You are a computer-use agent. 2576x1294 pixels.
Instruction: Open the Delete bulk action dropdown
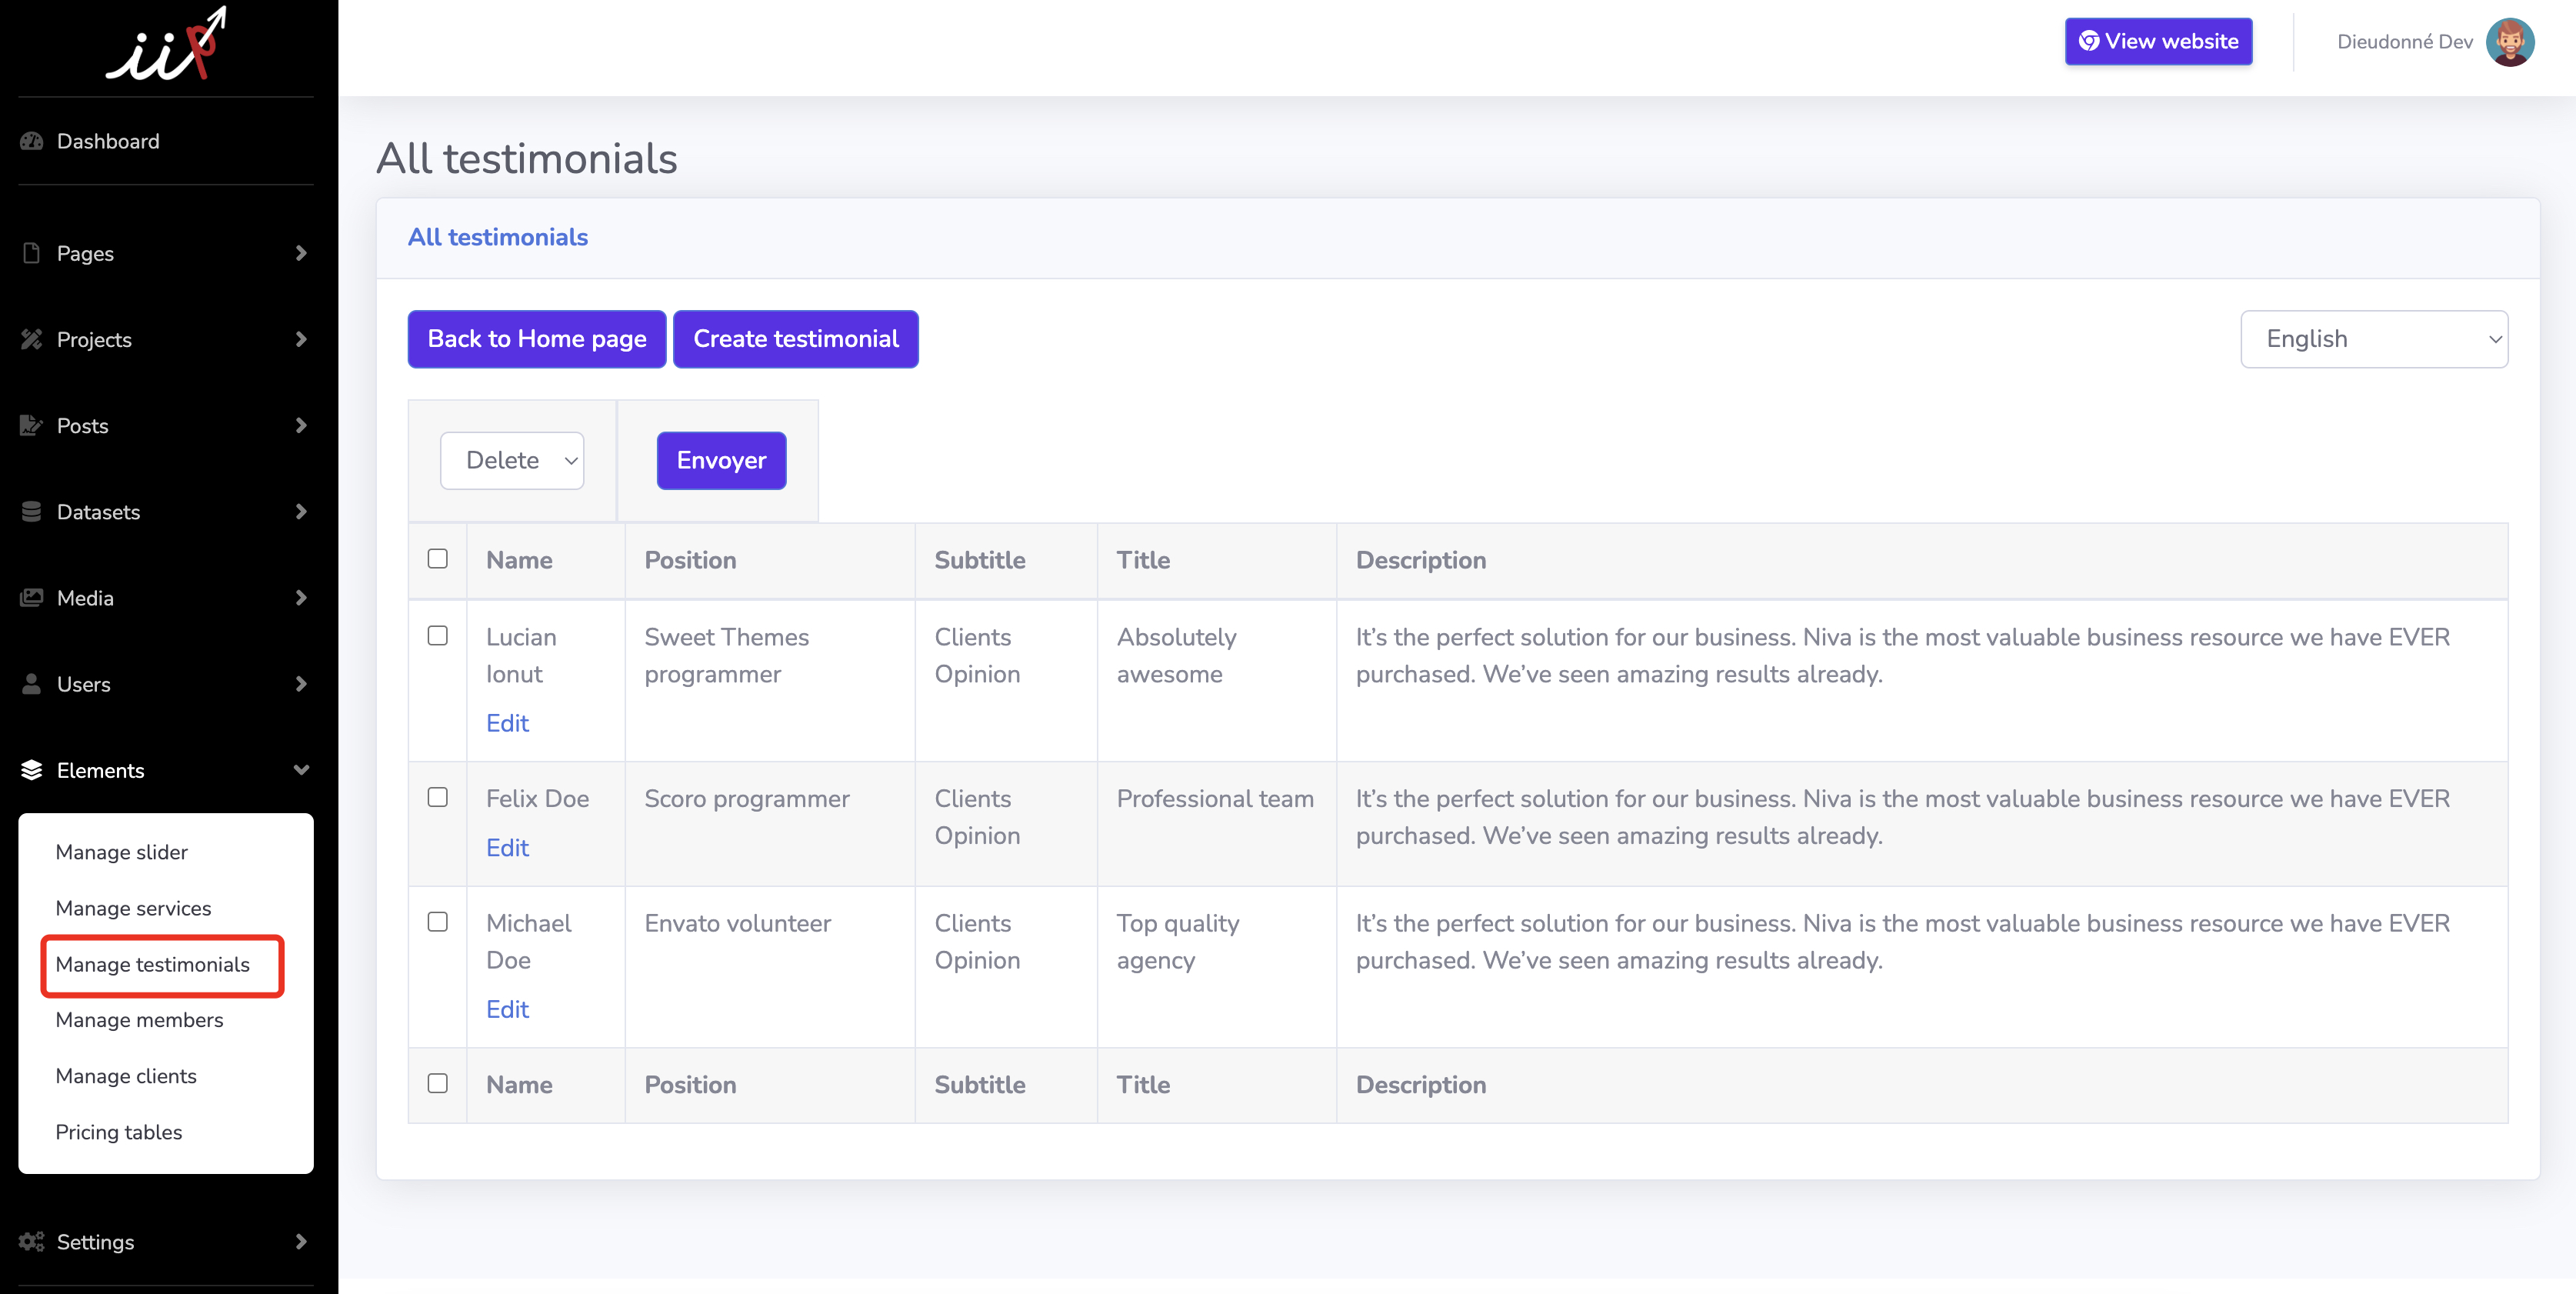coord(512,460)
